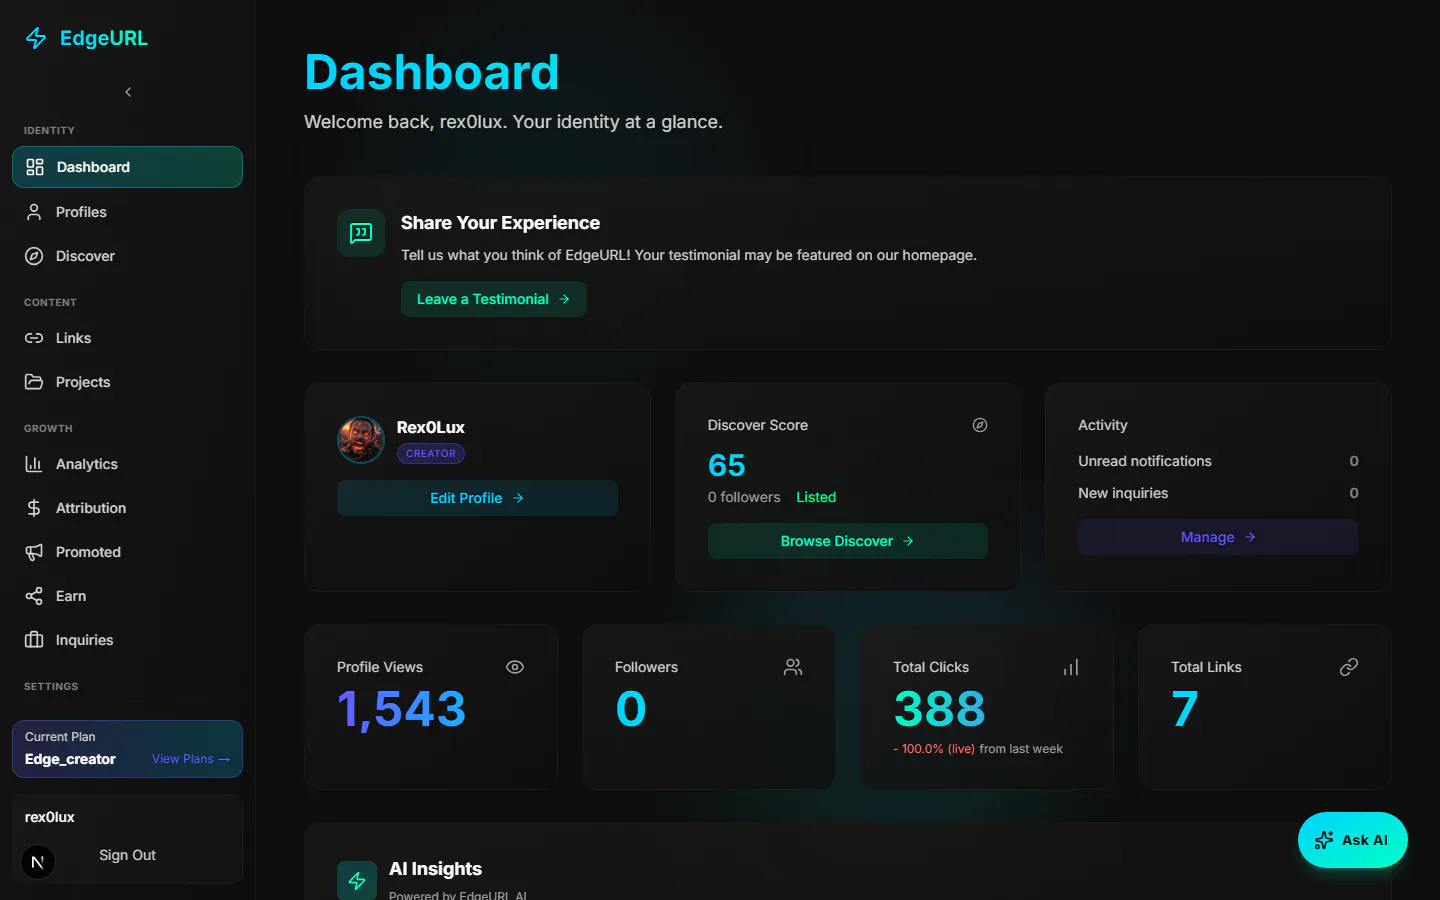Click the CREATOR badge
This screenshot has height=900, width=1440.
click(431, 454)
